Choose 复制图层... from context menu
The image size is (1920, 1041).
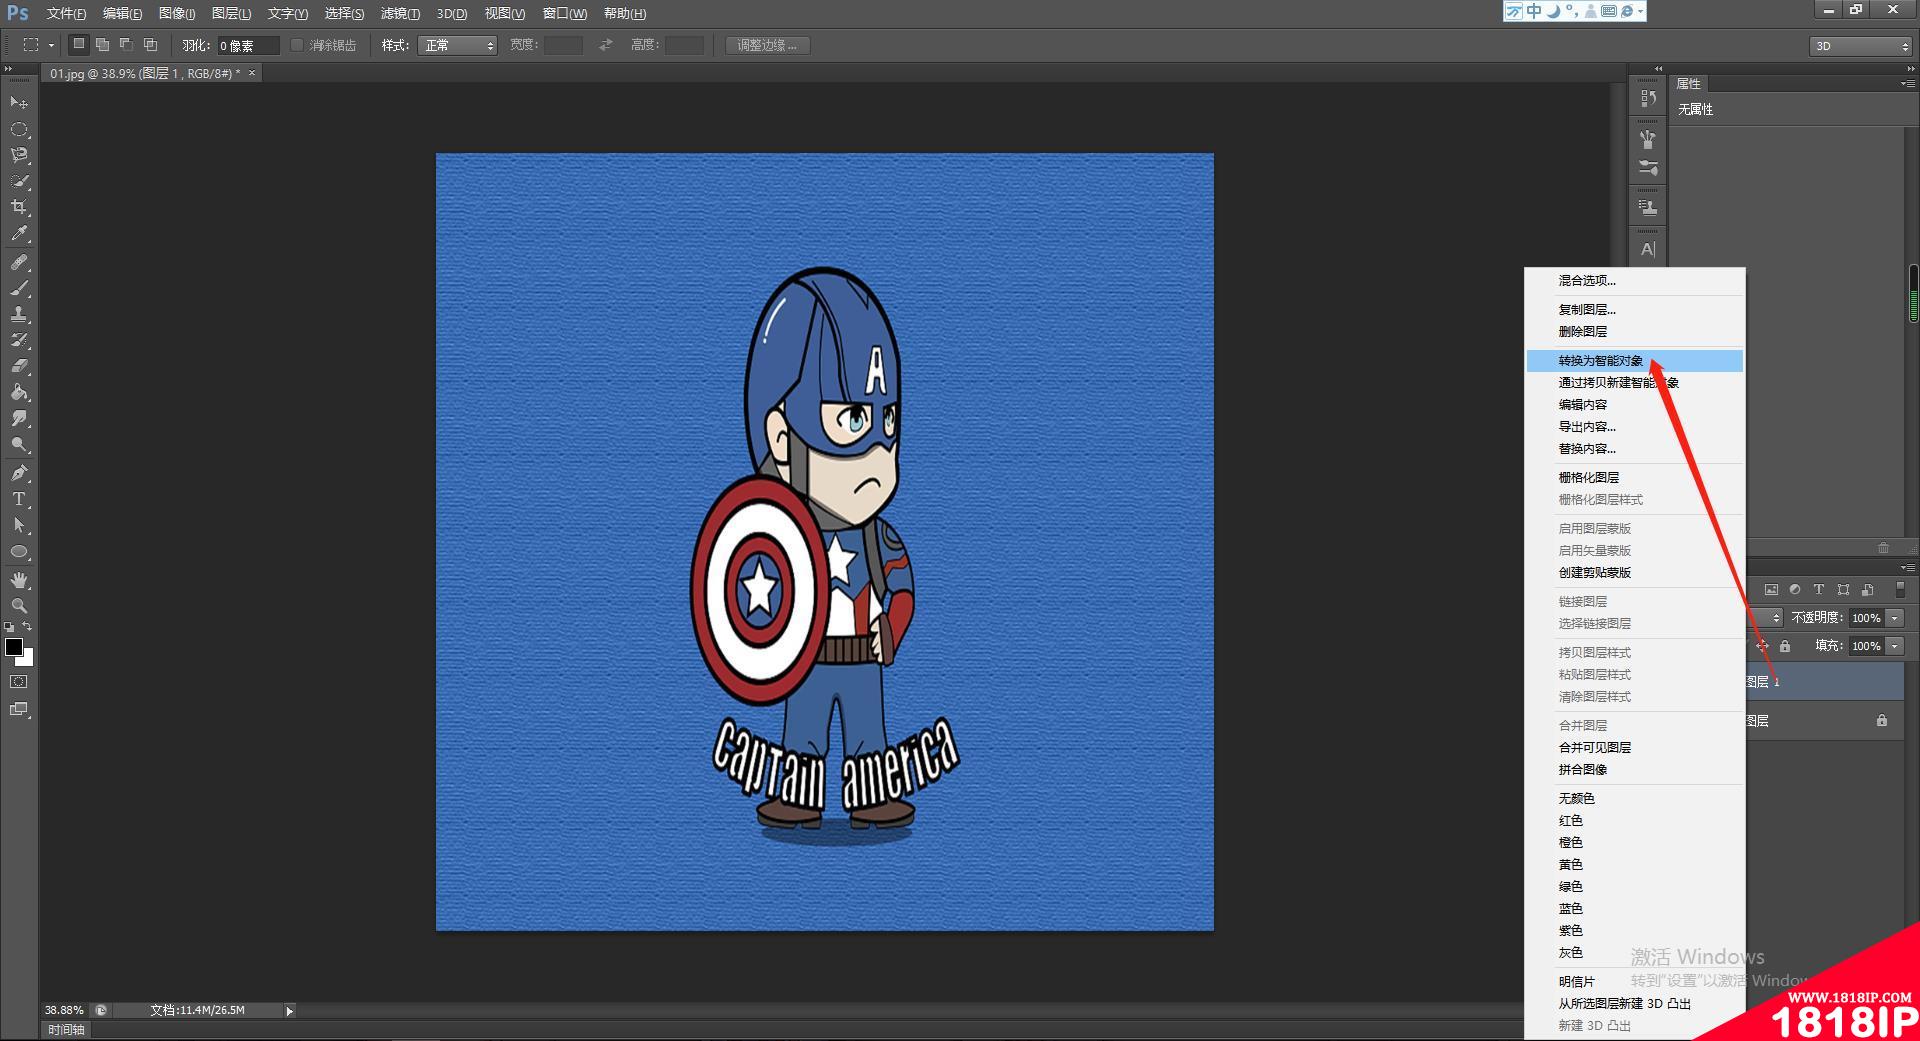click(x=1634, y=310)
